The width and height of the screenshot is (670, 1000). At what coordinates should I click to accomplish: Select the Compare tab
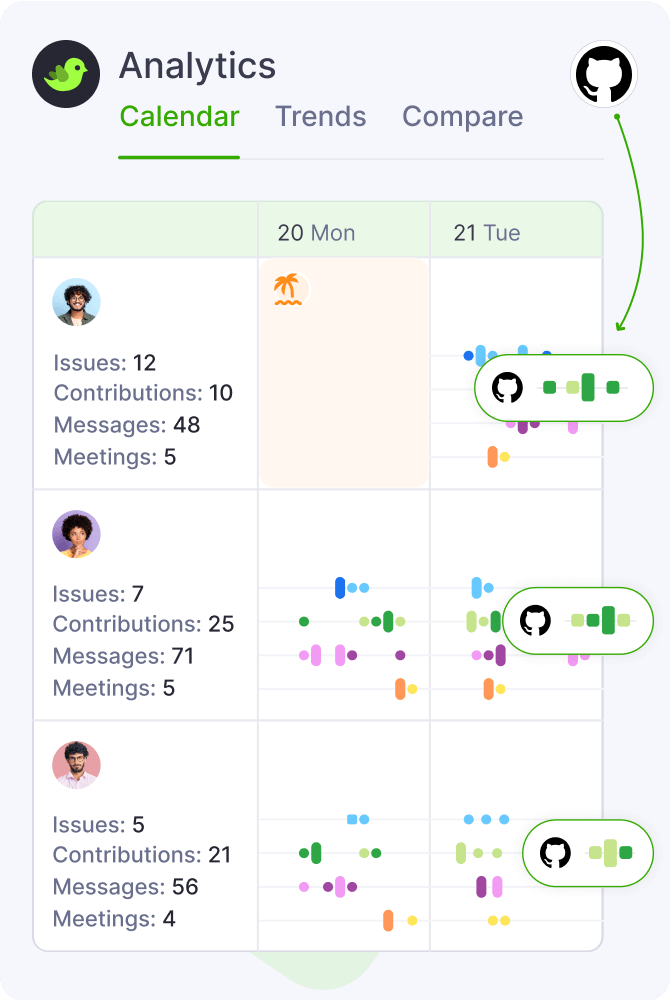pos(462,117)
